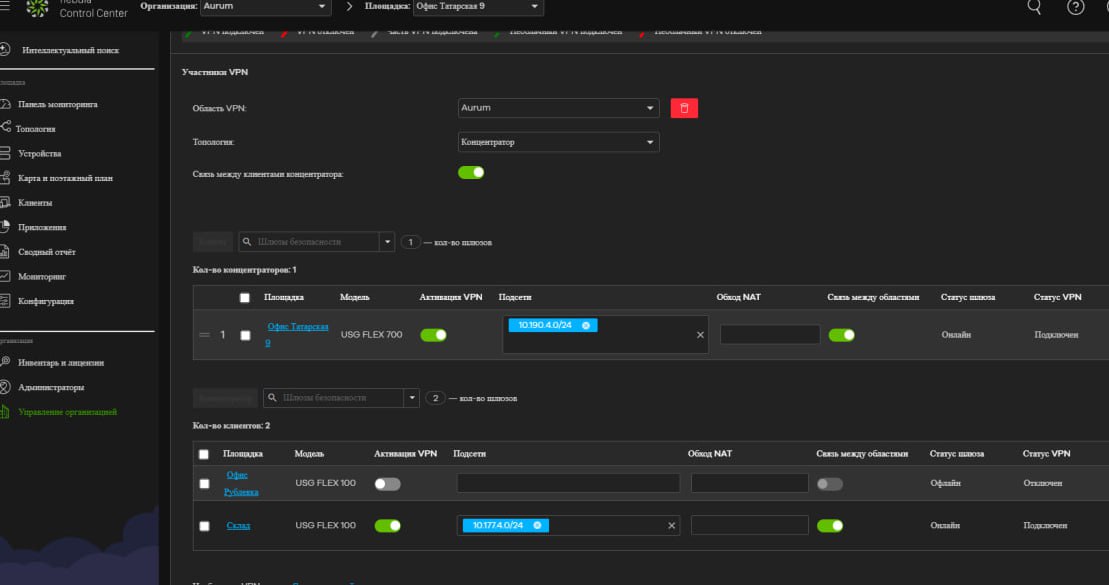This screenshot has height=585, width=1109.
Task: Open the Область VPN Aurum dropdown
Action: coord(559,108)
